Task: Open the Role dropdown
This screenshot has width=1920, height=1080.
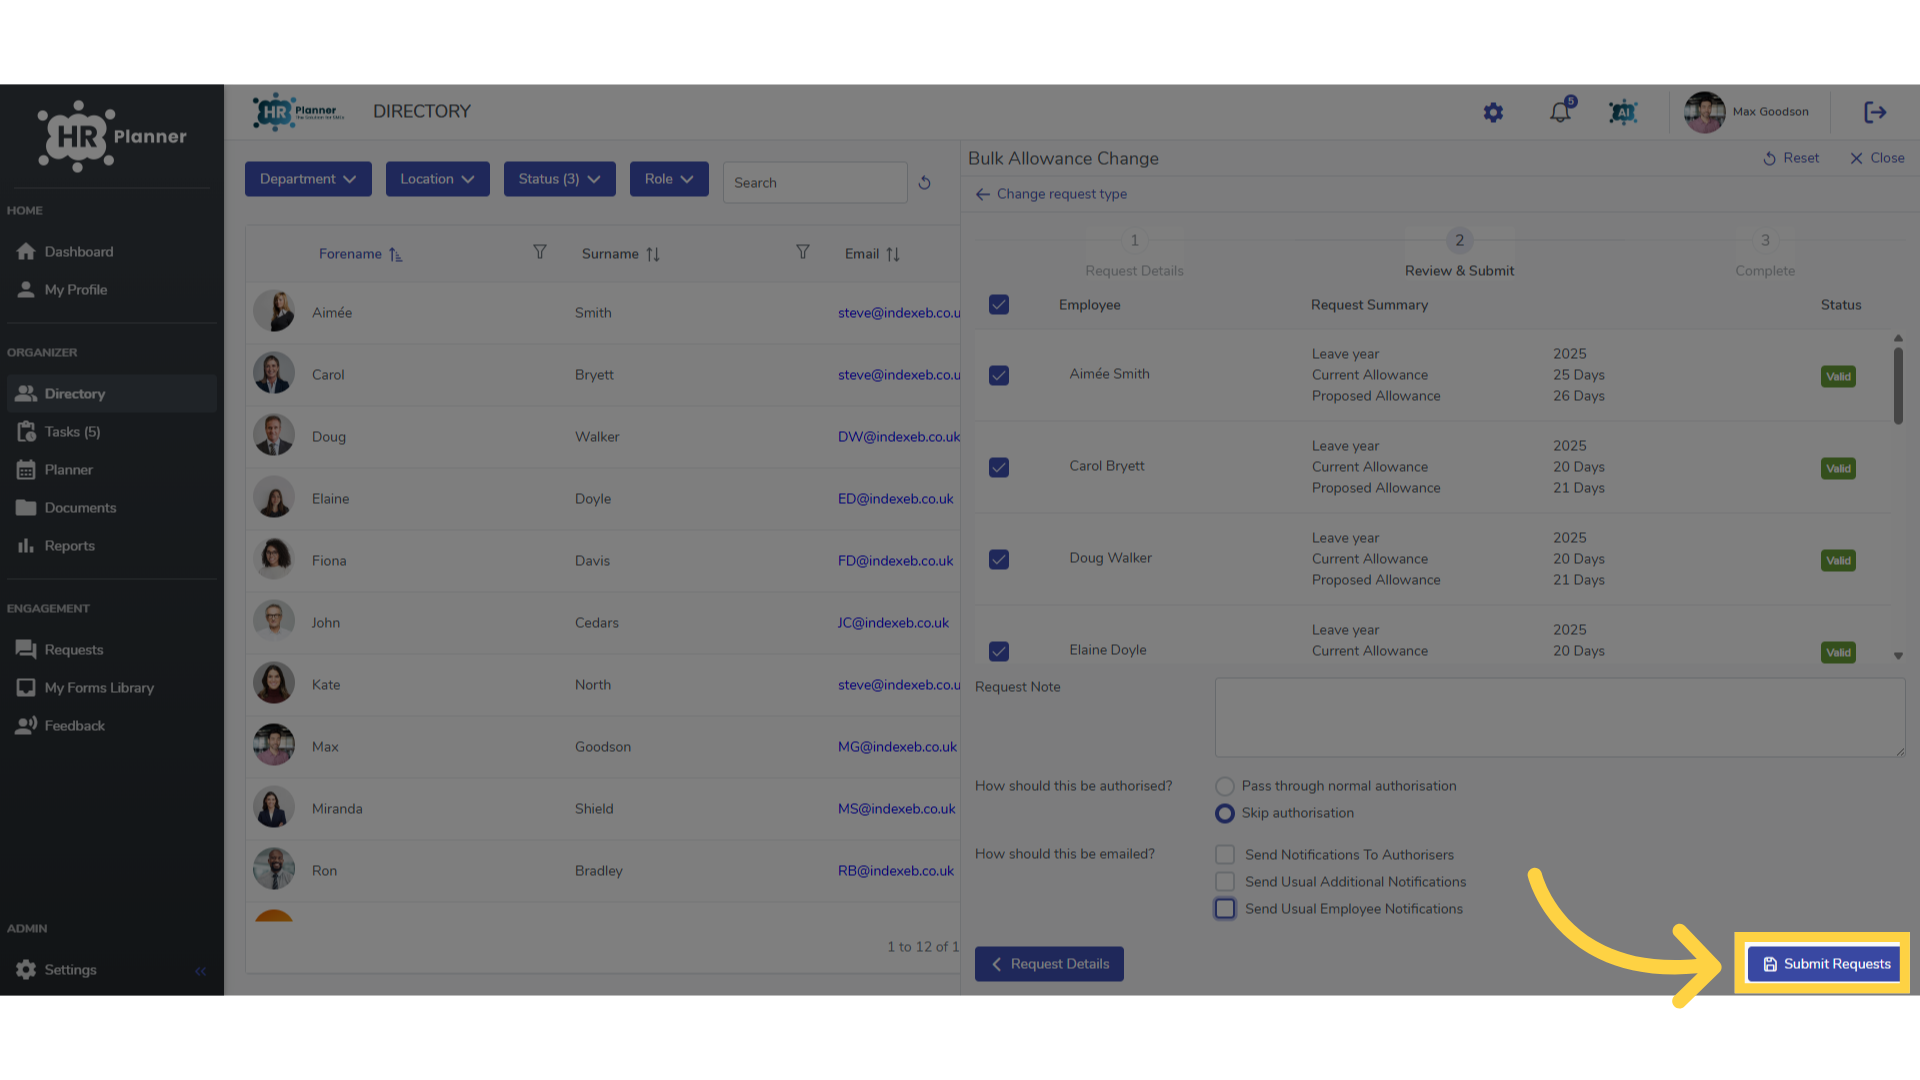Action: coord(669,179)
